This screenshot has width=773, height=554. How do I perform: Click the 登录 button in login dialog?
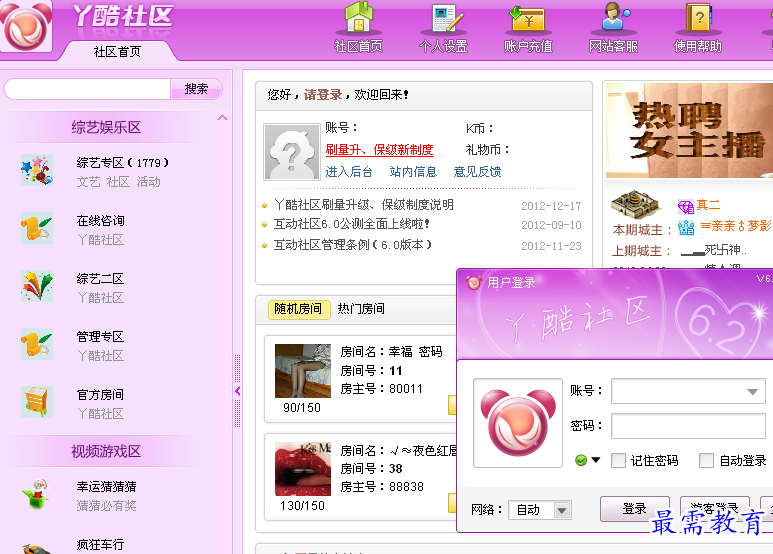[x=634, y=509]
